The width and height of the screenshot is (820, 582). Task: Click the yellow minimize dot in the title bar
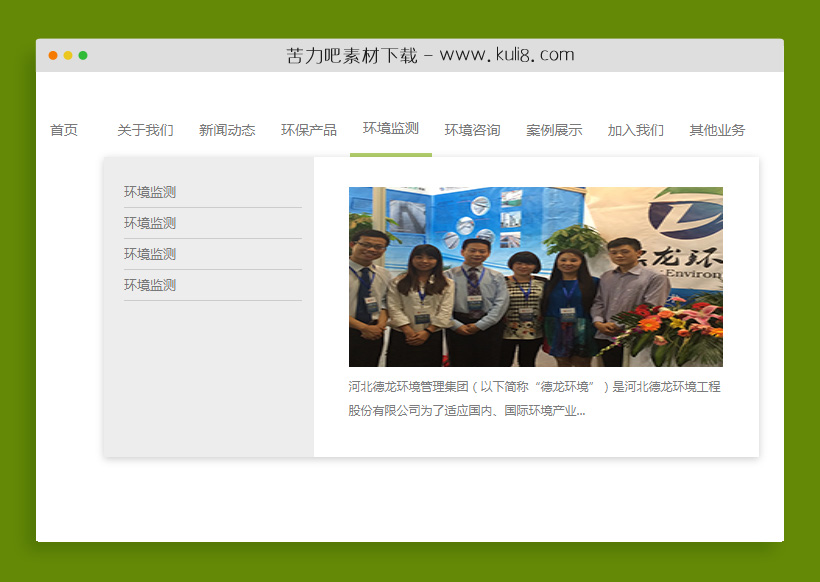coord(68,56)
